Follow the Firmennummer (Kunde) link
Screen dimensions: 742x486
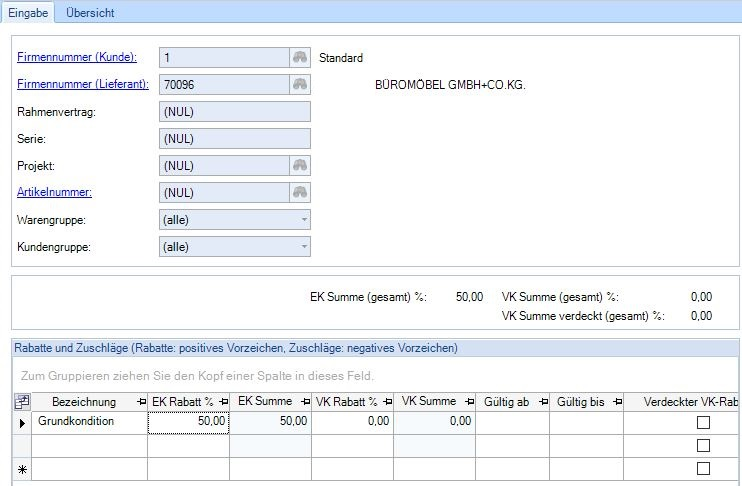[x=77, y=58]
